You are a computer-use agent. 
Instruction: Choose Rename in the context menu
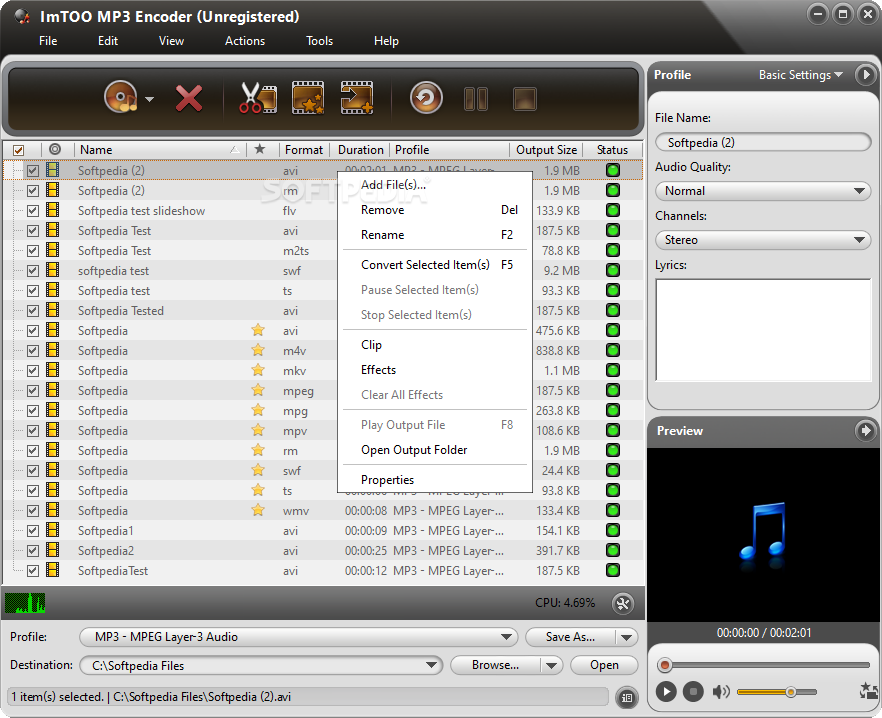coord(435,235)
